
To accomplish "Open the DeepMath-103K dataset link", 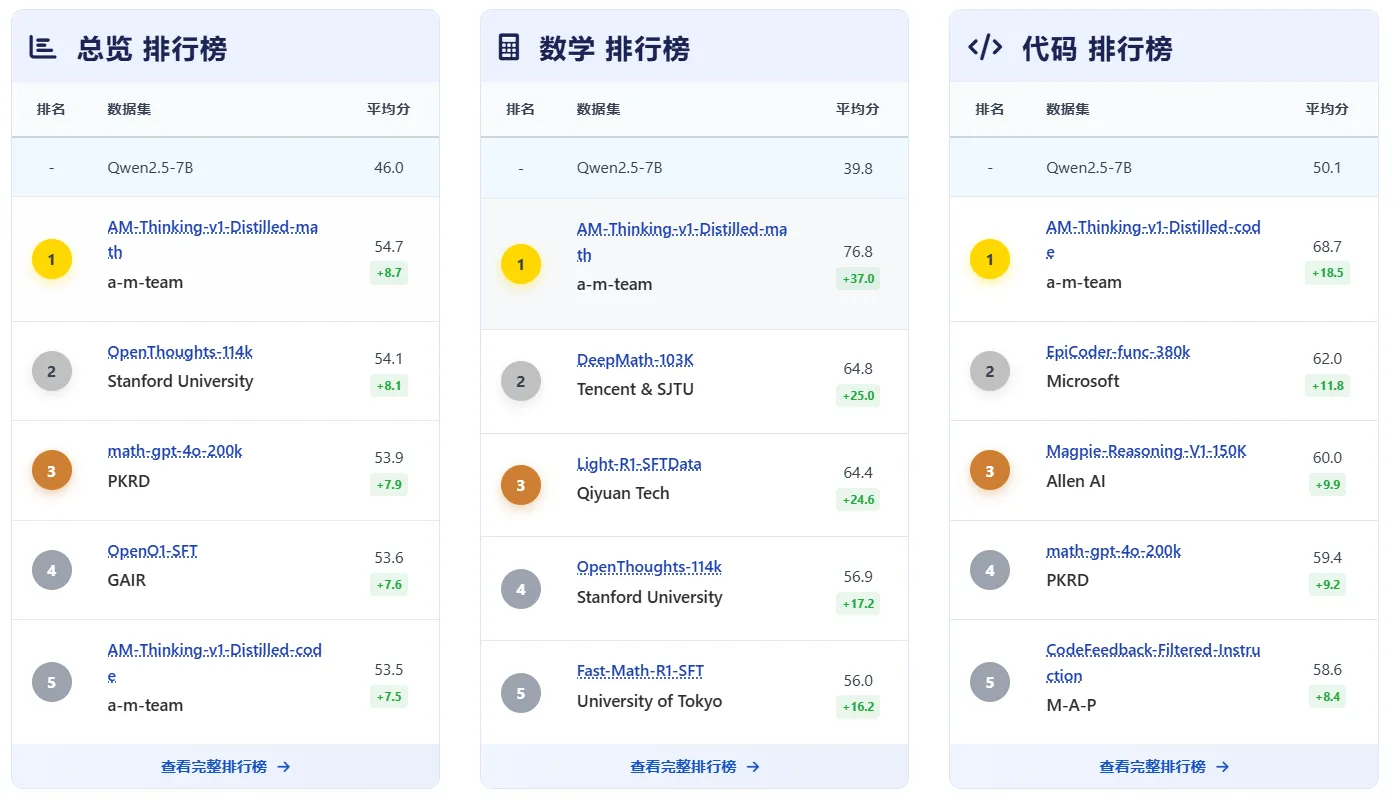I will click(635, 360).
